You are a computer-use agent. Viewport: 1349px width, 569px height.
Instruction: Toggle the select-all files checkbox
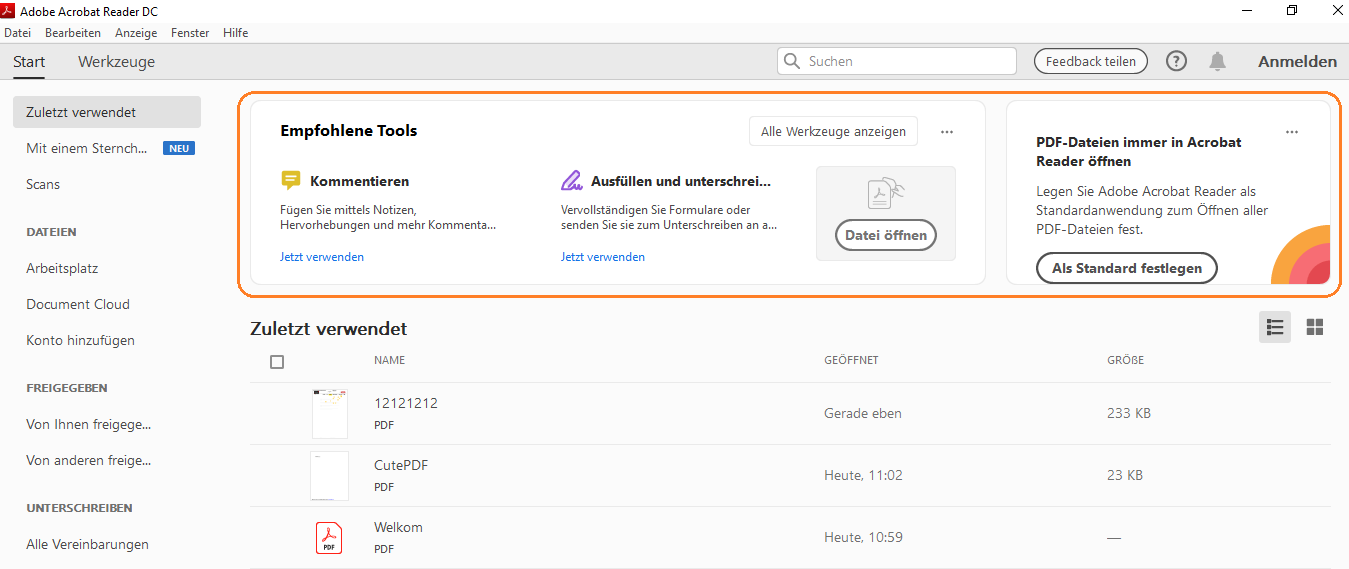(277, 362)
